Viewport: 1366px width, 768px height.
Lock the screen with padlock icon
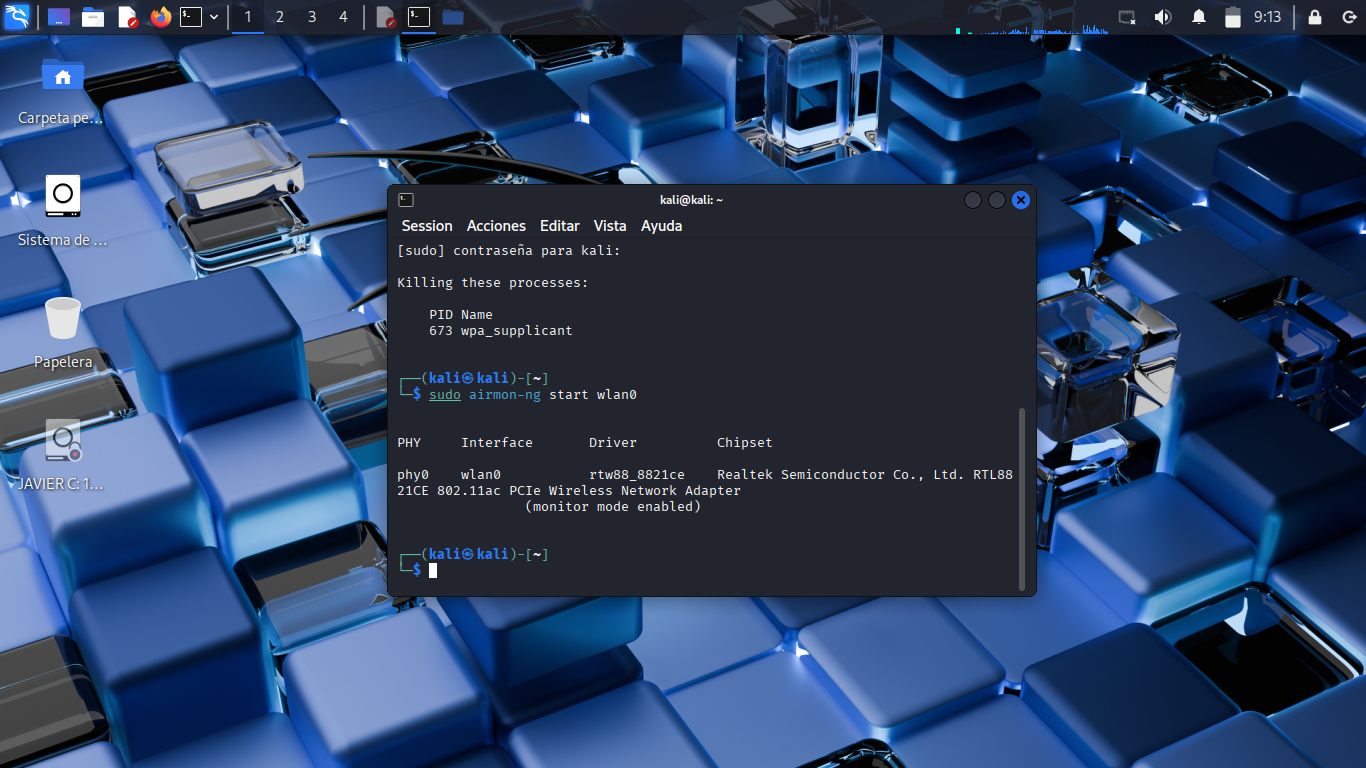coord(1315,17)
